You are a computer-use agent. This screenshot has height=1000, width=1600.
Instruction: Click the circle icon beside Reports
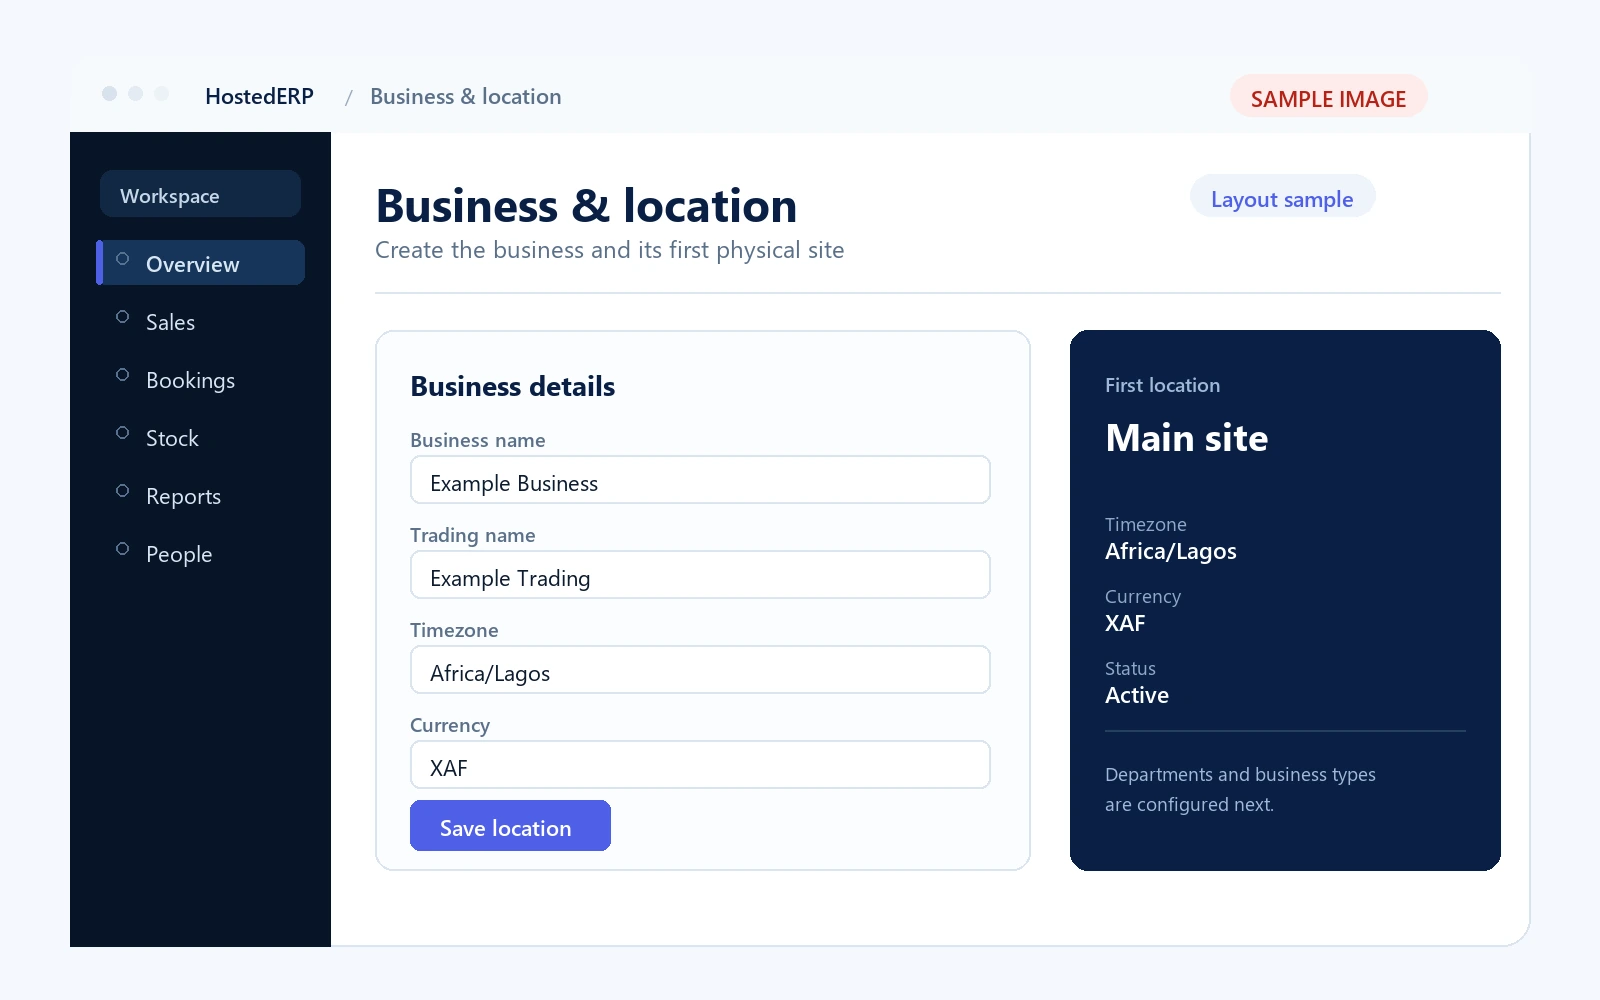point(123,491)
